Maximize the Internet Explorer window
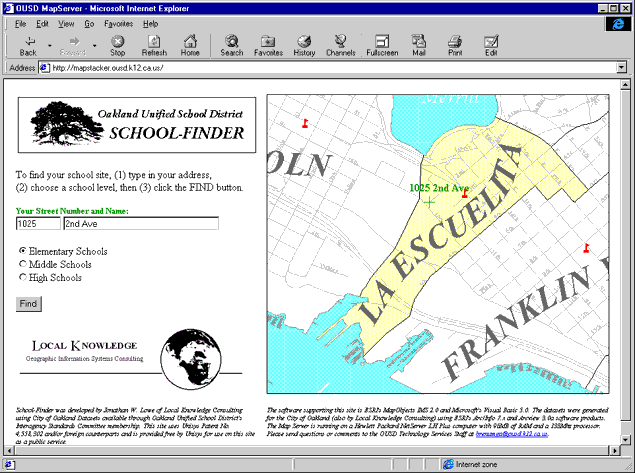 tap(613, 8)
